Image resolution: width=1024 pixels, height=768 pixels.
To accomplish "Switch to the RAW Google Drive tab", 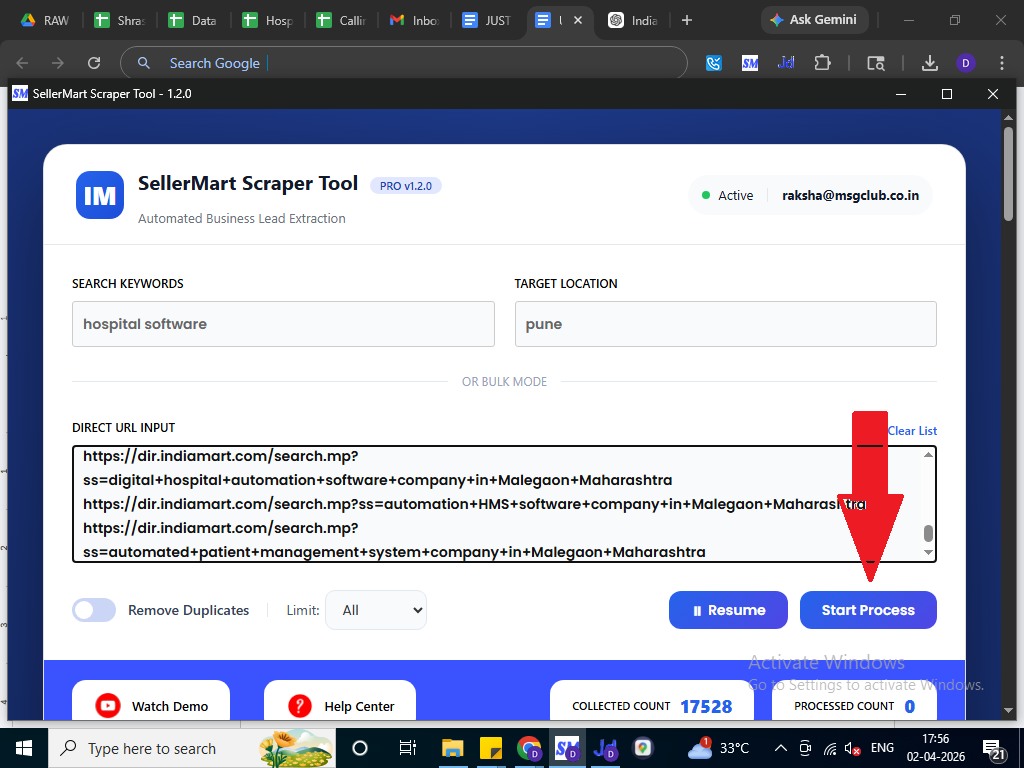I will pyautogui.click(x=45, y=20).
